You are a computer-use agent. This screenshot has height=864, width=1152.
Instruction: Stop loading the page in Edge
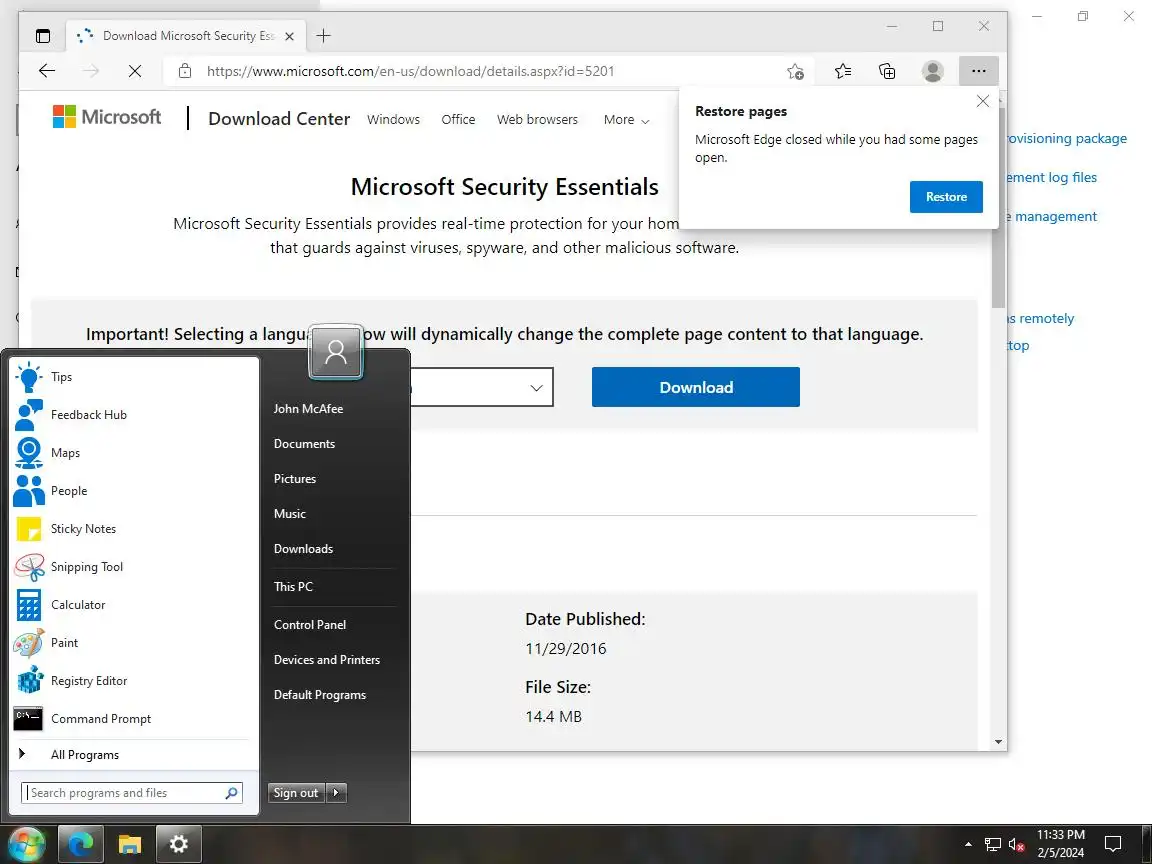point(135,71)
